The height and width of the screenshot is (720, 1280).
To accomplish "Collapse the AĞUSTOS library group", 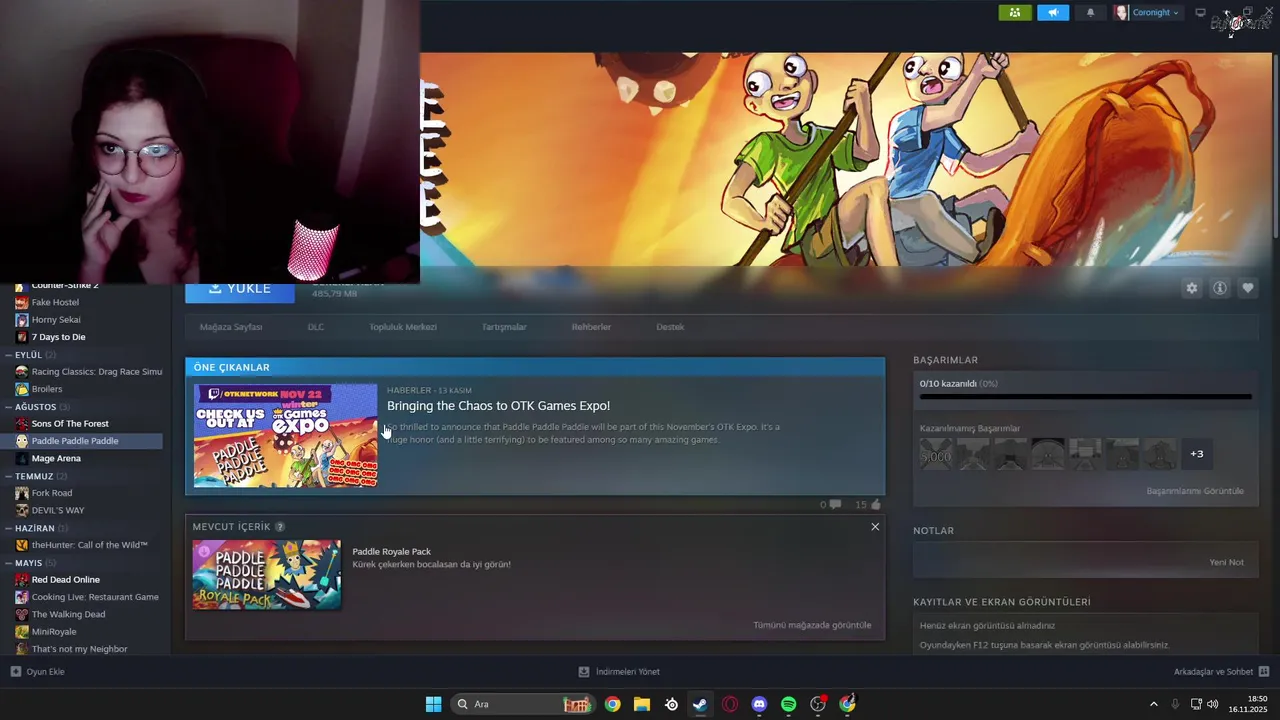I will [8, 407].
